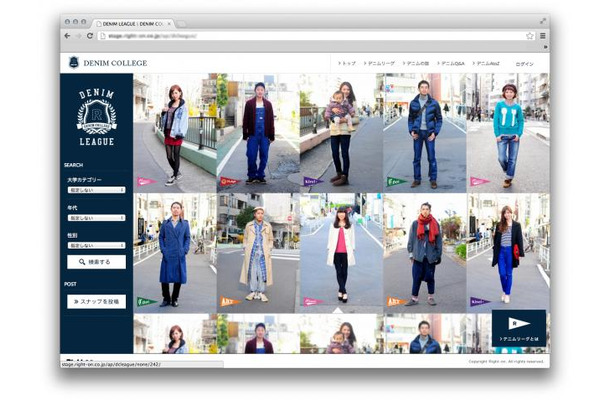Open the デニムリーグとは link in the navy box

(x=519, y=339)
